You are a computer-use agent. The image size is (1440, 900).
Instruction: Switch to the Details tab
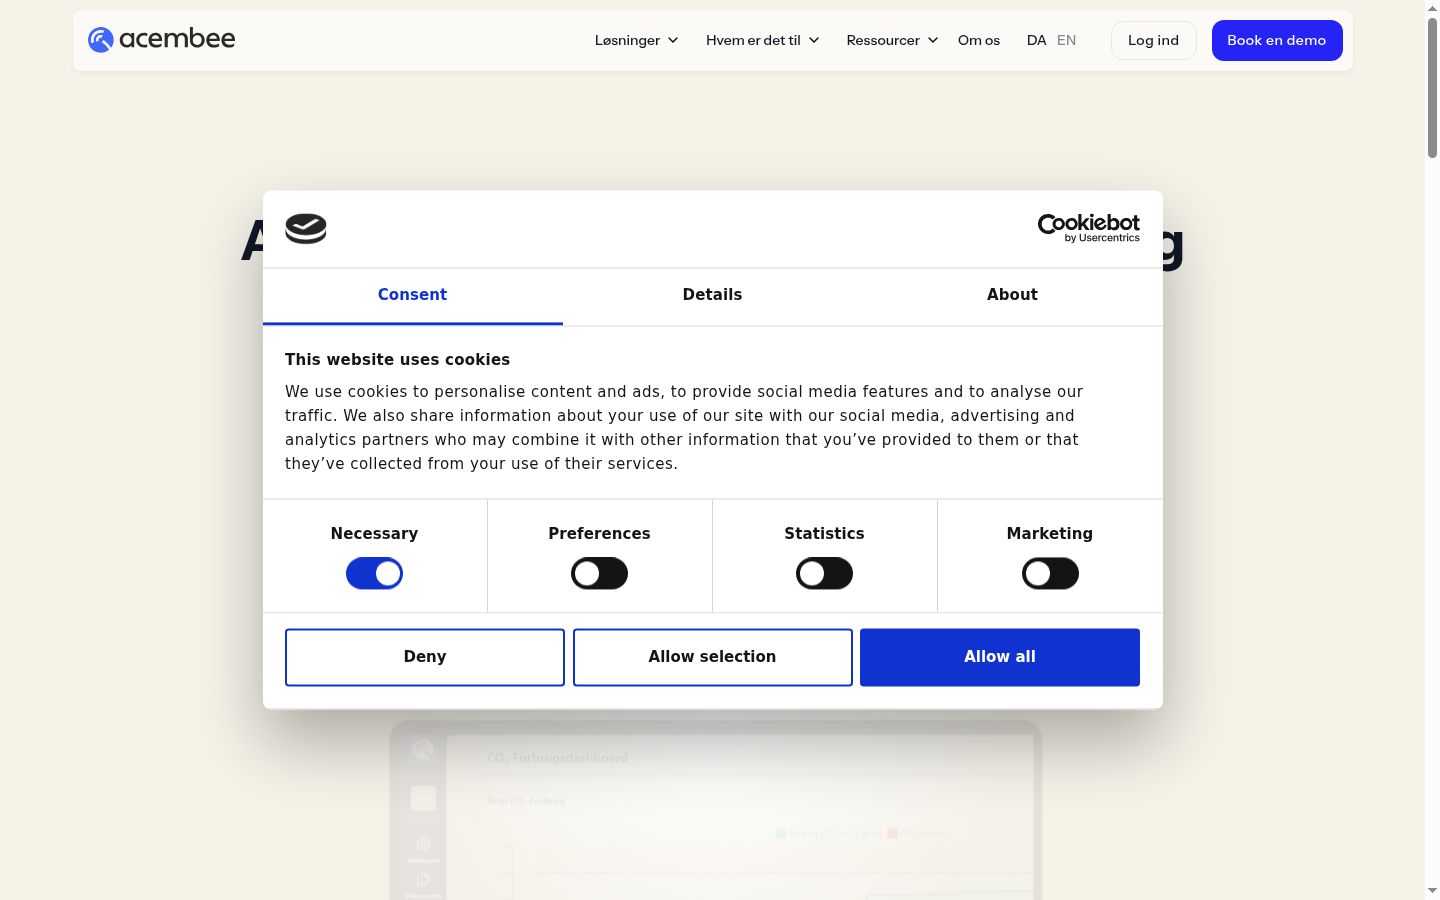(712, 295)
